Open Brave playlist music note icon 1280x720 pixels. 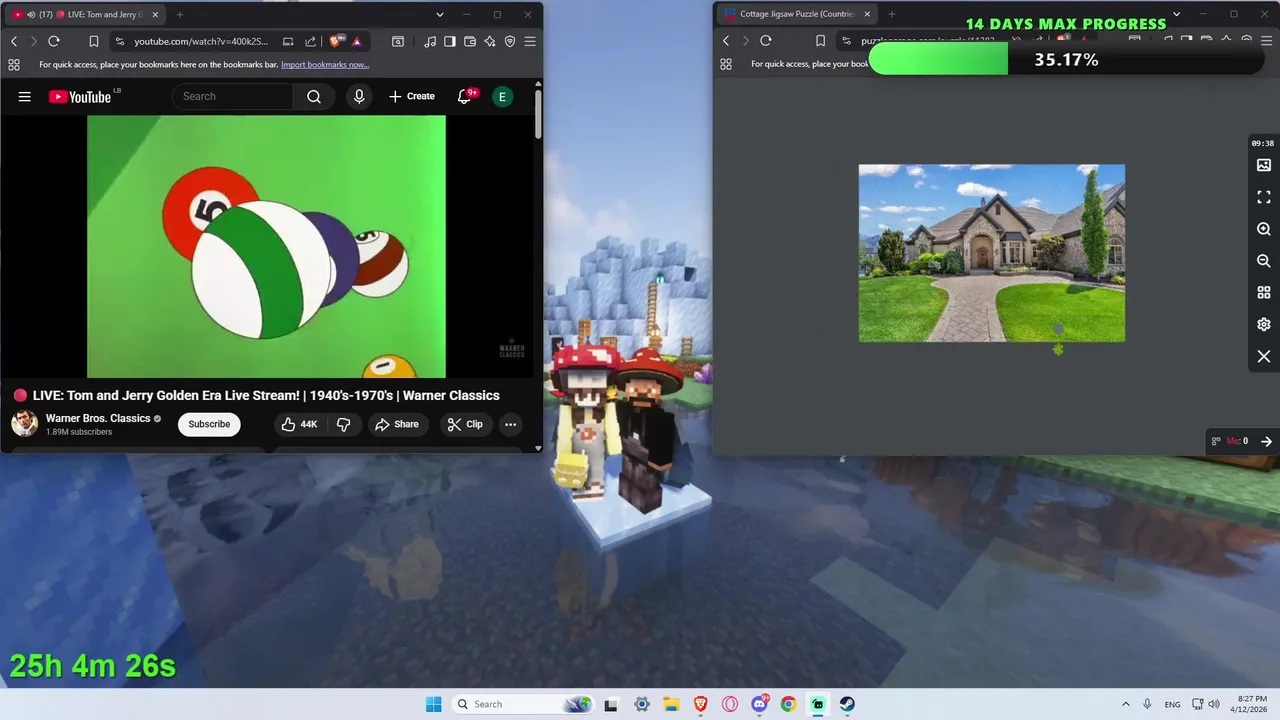430,41
